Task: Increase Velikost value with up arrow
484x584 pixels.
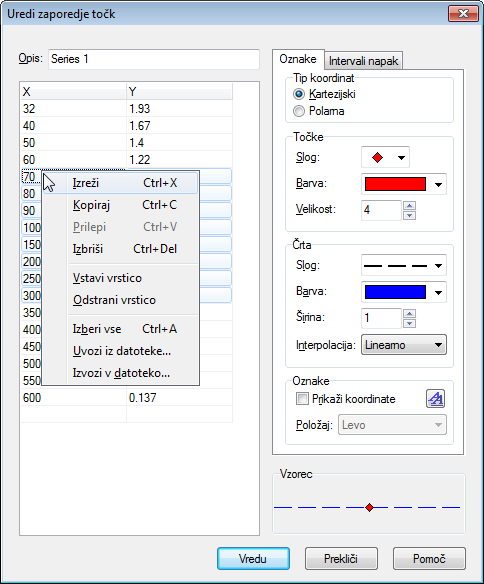Action: tap(410, 206)
